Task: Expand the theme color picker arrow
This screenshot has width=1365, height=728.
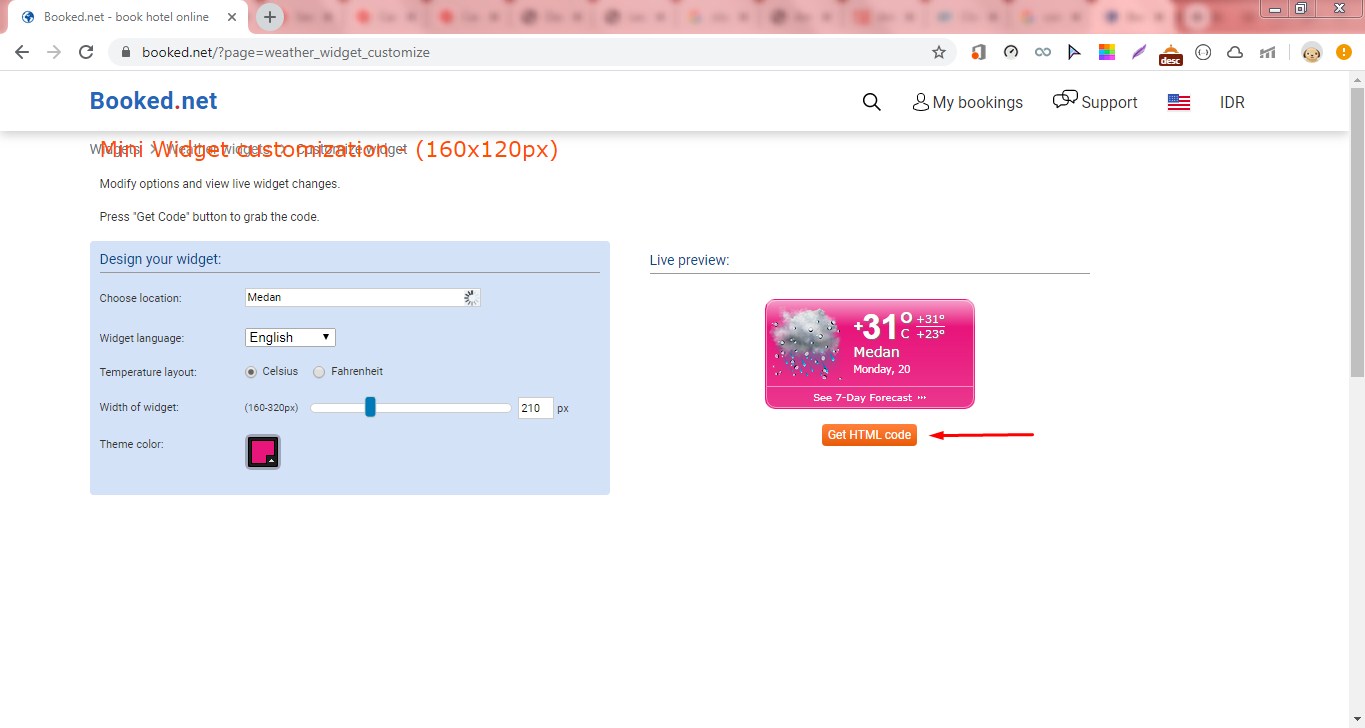Action: (x=270, y=460)
